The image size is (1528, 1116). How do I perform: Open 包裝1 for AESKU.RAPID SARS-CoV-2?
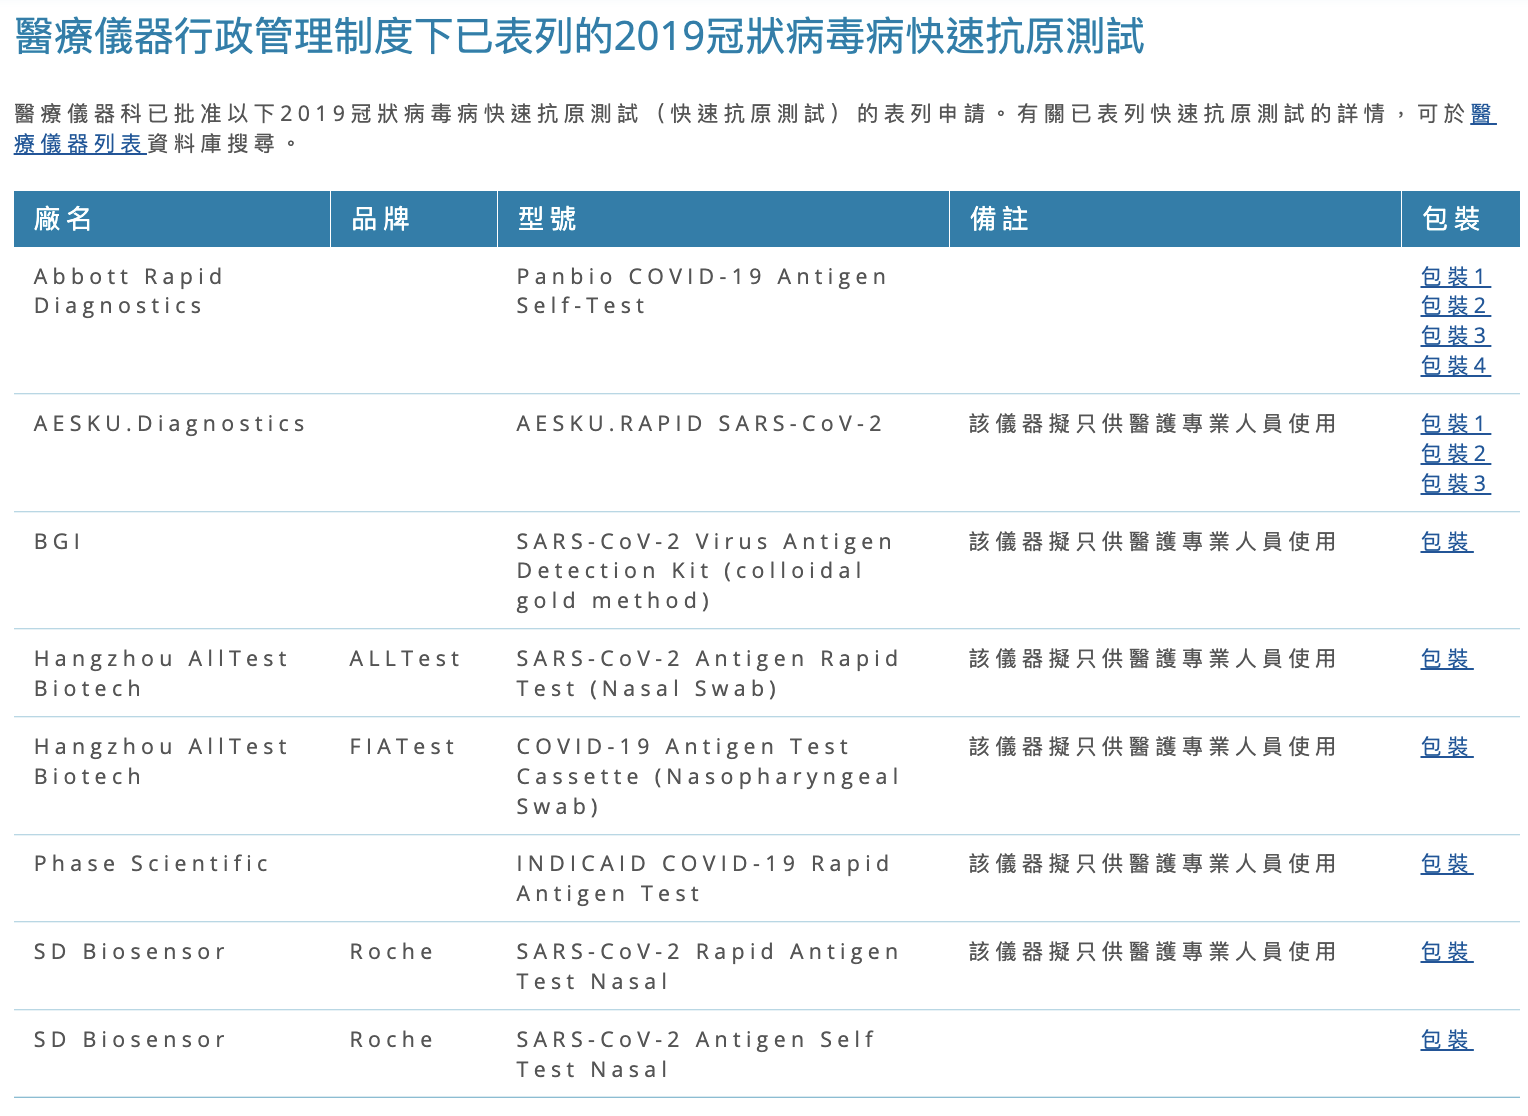[x=1454, y=424]
